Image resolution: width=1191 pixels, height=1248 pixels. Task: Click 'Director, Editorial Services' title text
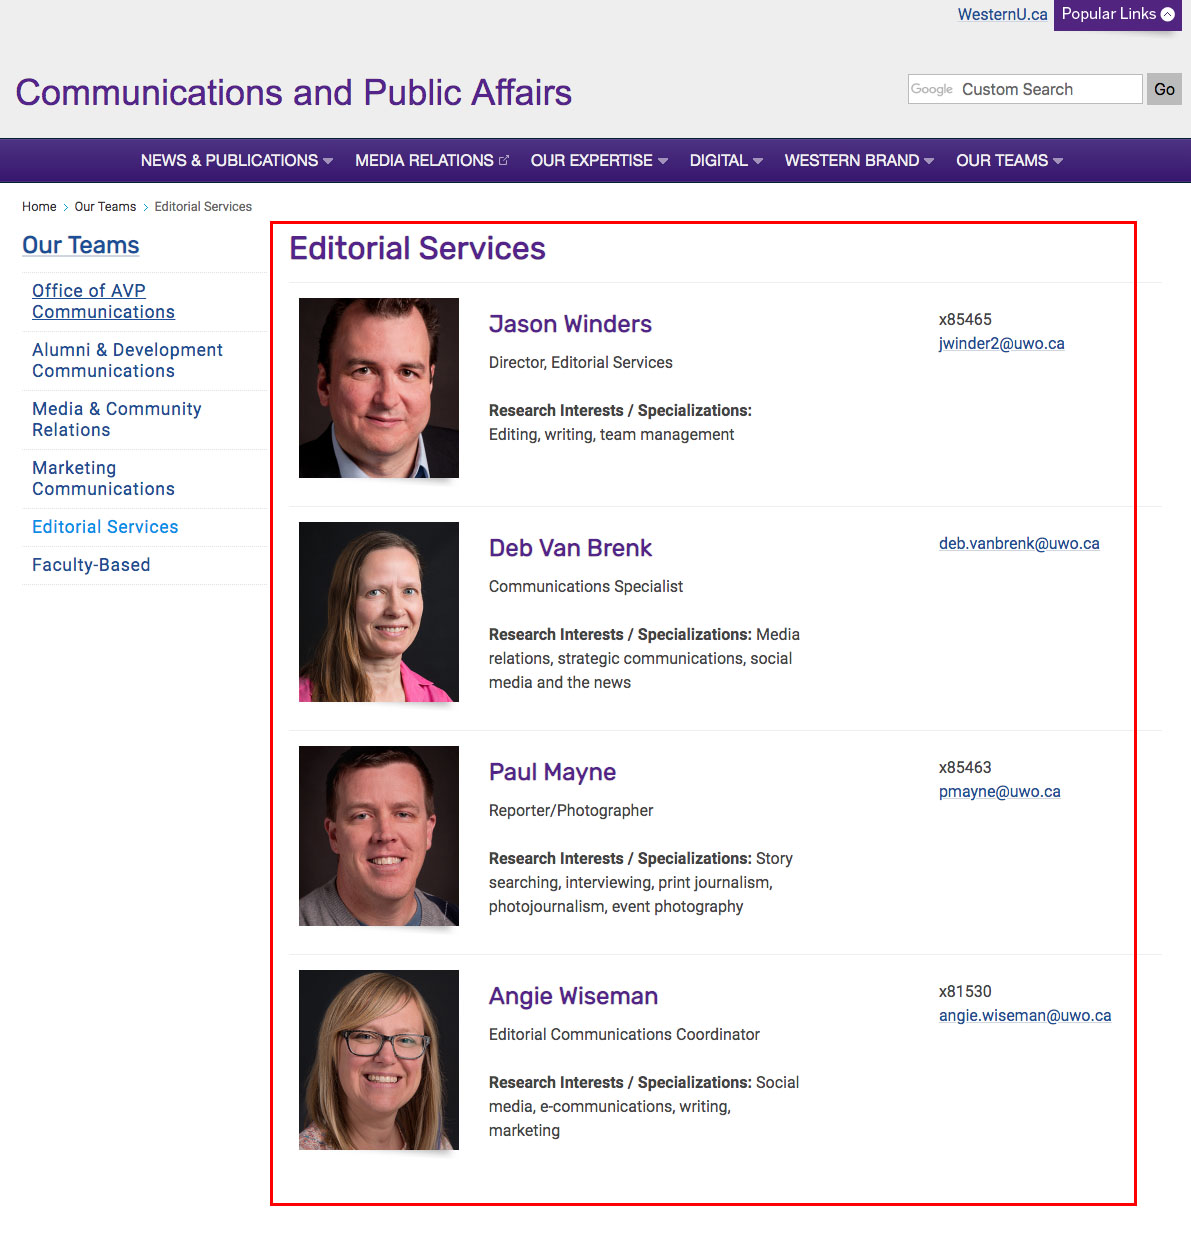pyautogui.click(x=581, y=362)
